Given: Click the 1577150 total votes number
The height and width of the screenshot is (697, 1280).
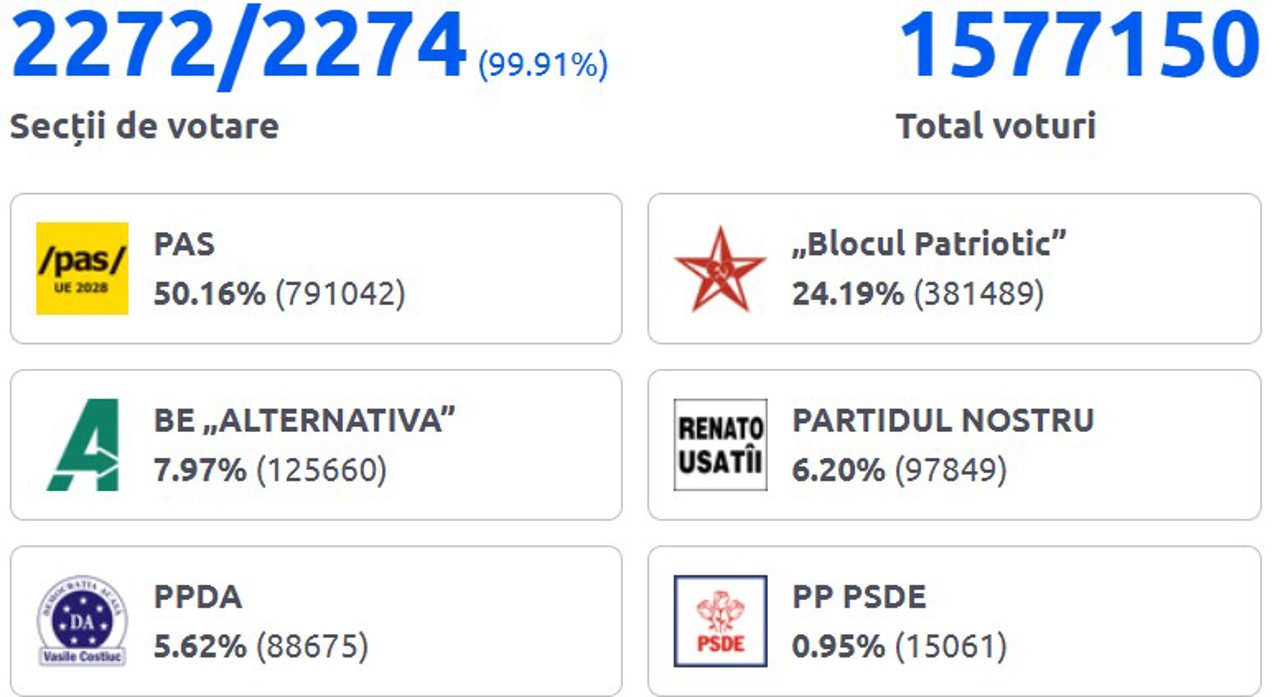Looking at the screenshot, I should click(1078, 45).
